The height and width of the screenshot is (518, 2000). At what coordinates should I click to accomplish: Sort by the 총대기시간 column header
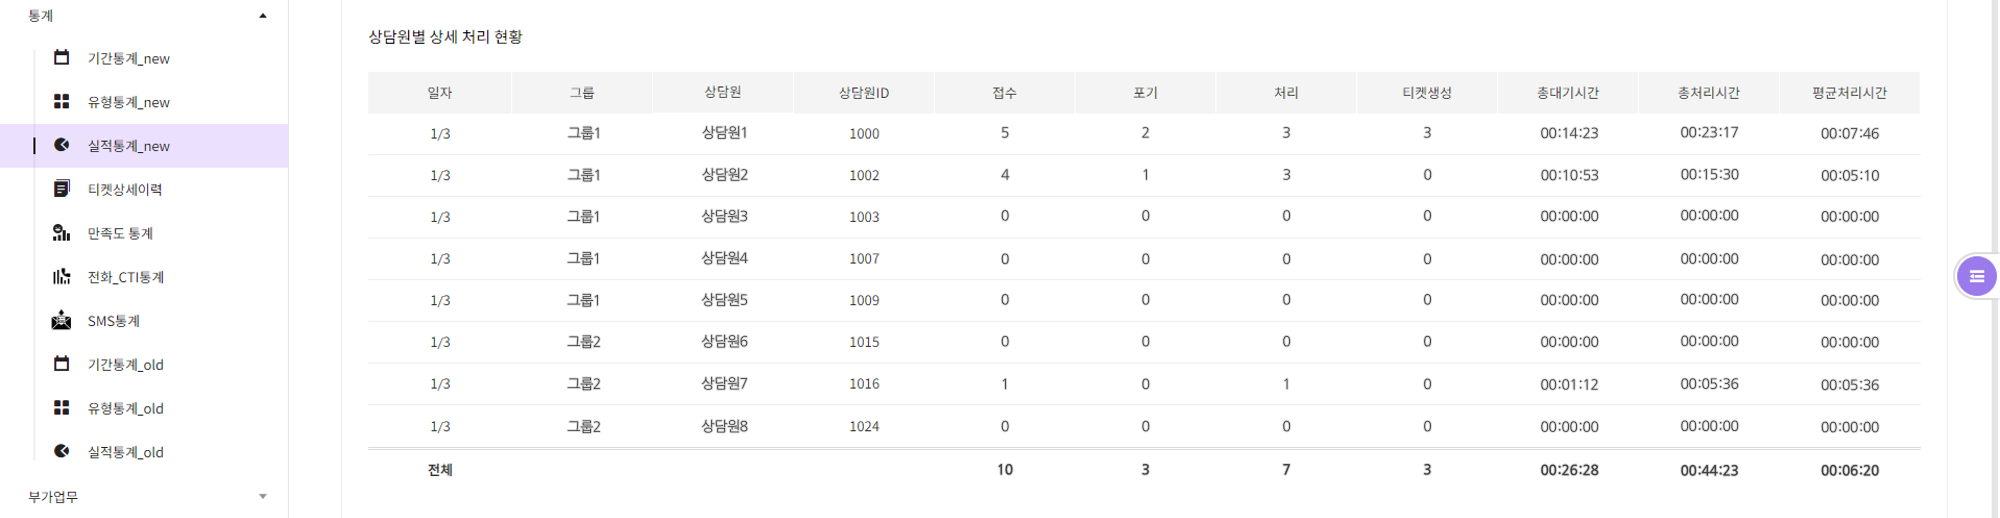(x=1567, y=93)
